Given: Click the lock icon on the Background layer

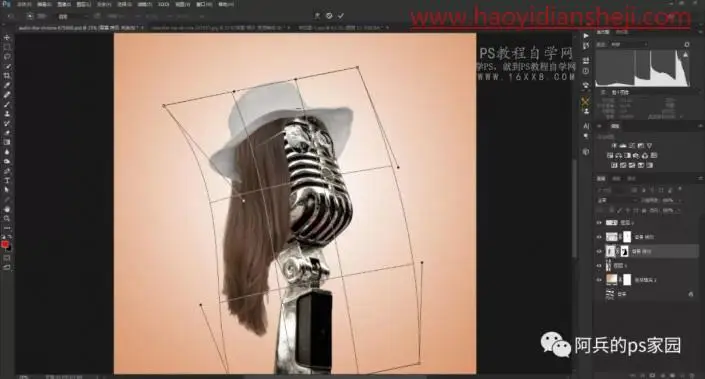Looking at the screenshot, I should pyautogui.click(x=691, y=294).
